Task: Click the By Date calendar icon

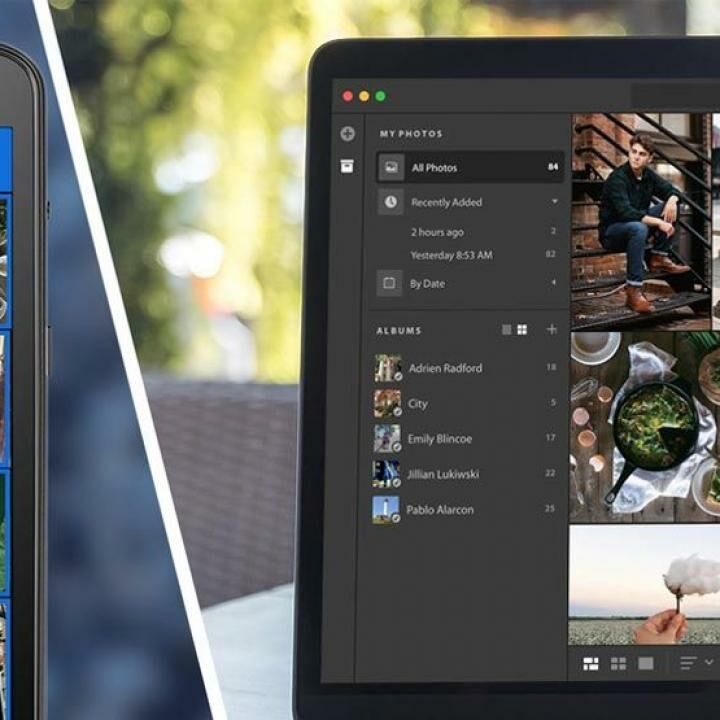Action: click(389, 283)
